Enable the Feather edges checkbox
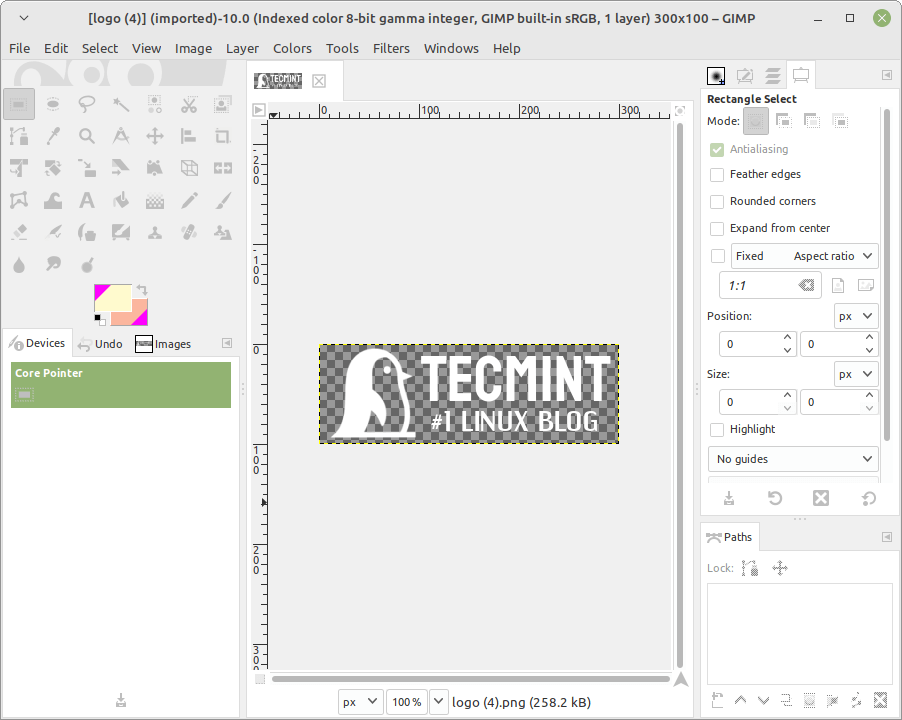This screenshot has height=720, width=902. pyautogui.click(x=716, y=174)
